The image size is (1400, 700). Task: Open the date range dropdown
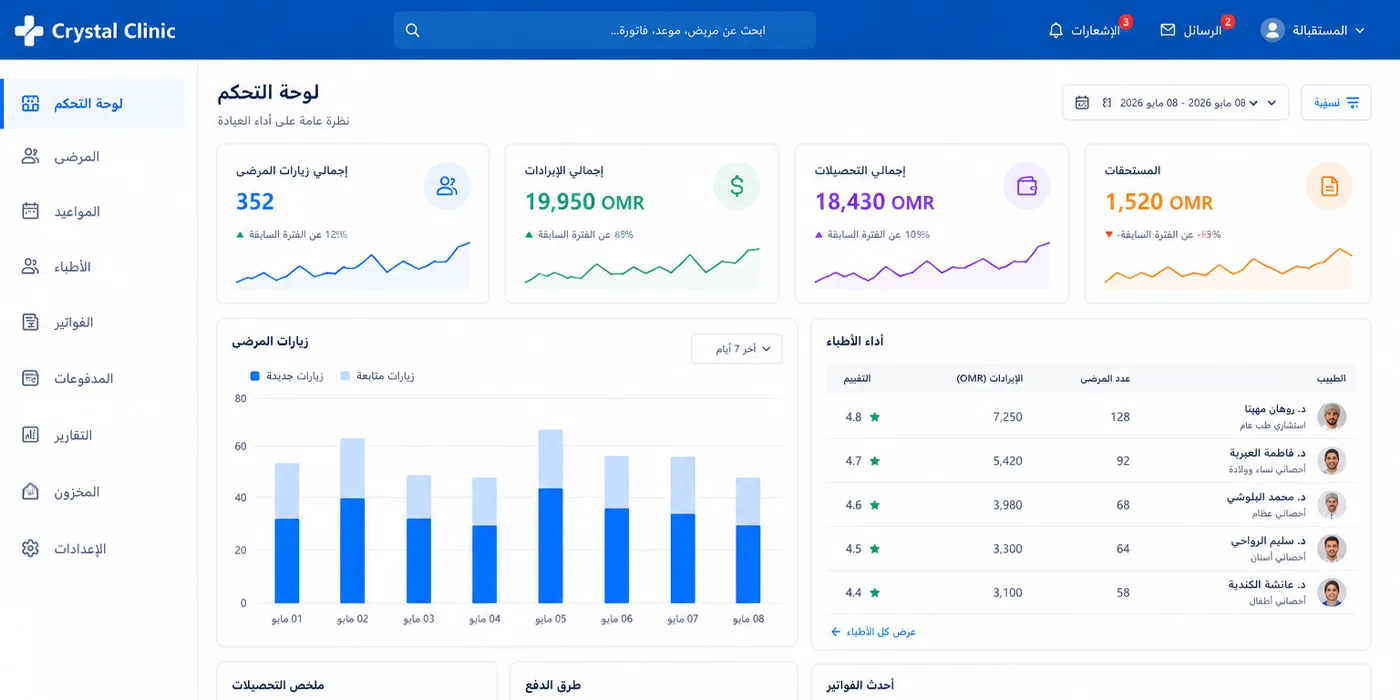pos(1175,103)
